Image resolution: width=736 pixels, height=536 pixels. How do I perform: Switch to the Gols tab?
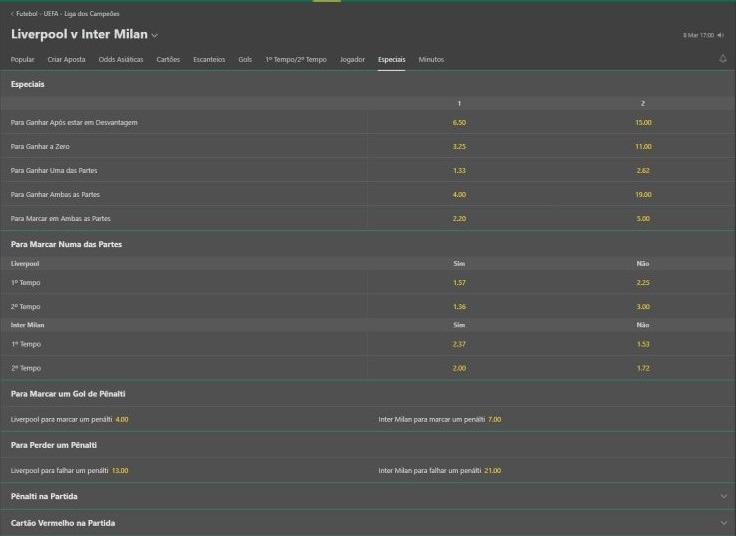(245, 60)
